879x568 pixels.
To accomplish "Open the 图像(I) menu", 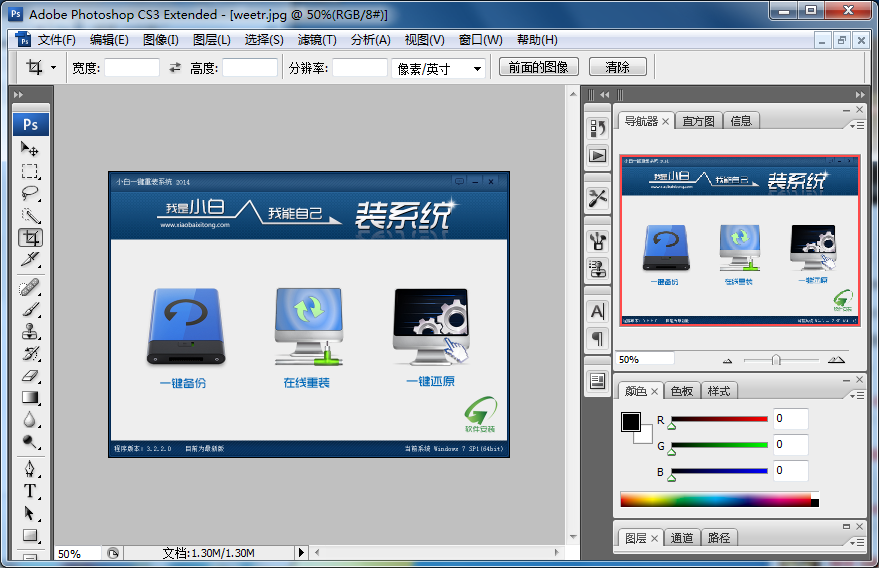I will [x=160, y=40].
